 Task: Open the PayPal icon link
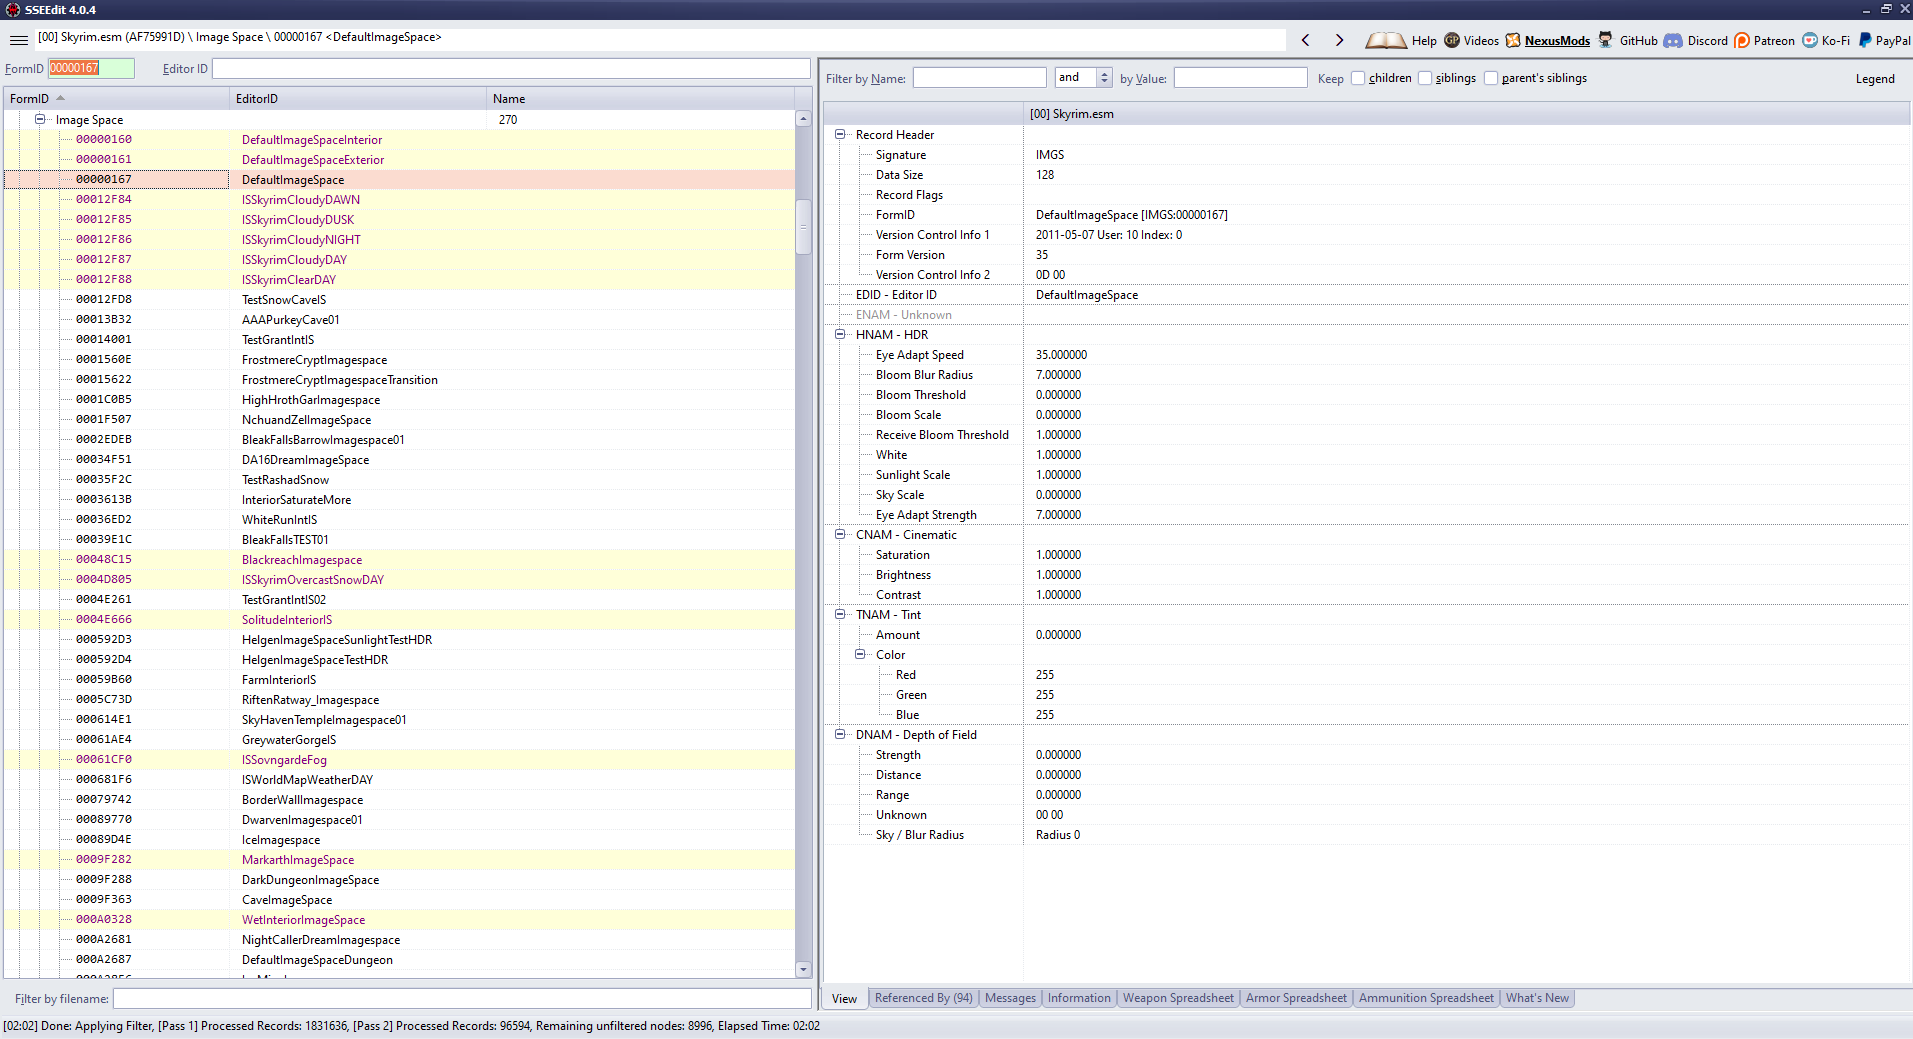(1865, 40)
